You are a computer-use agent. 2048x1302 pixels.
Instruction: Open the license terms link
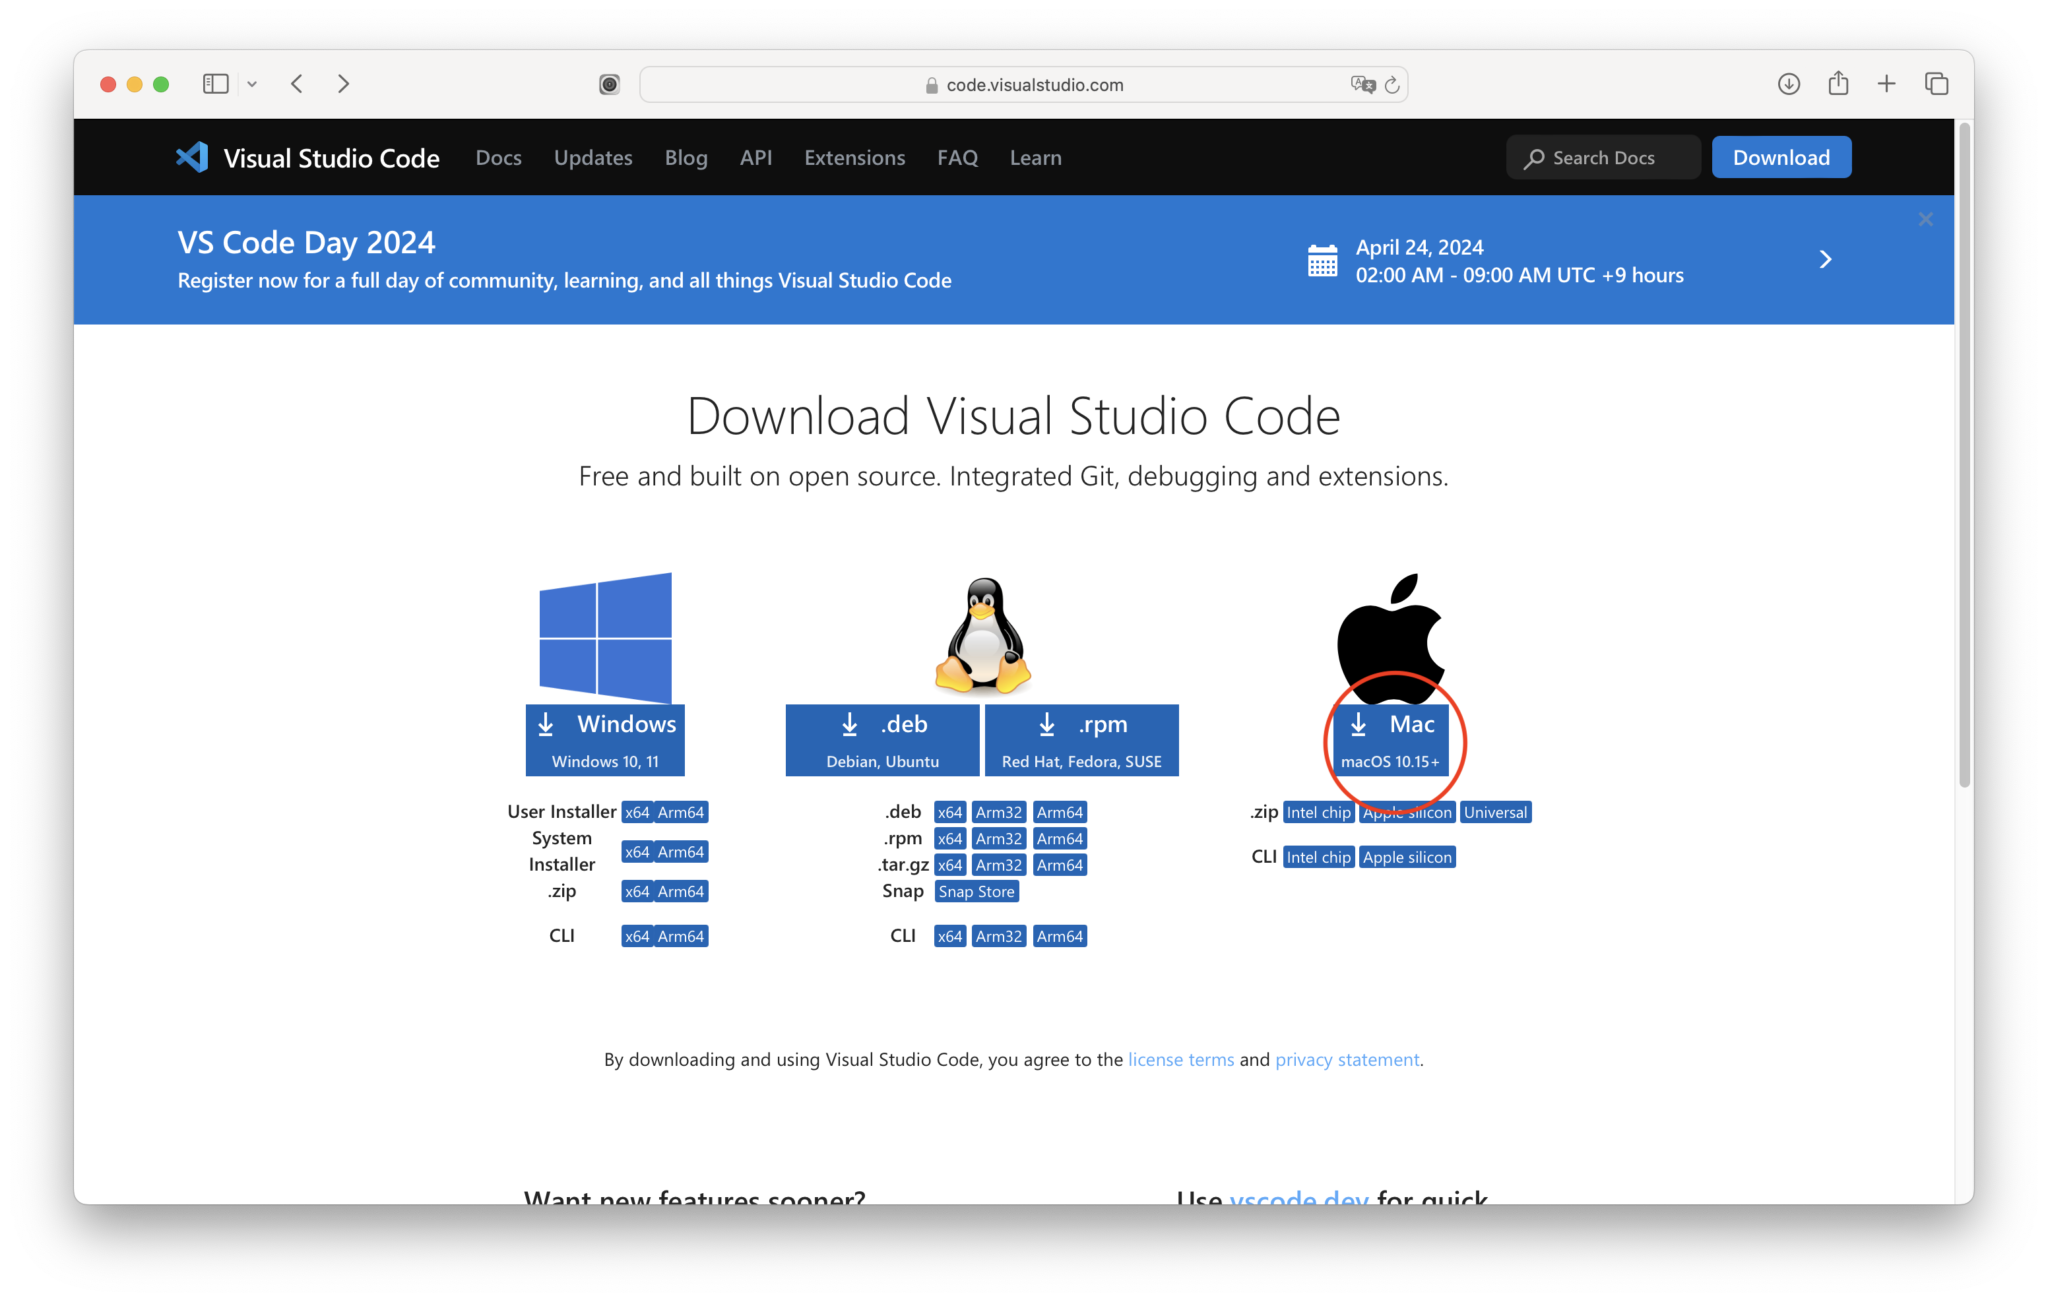pyautogui.click(x=1180, y=1059)
